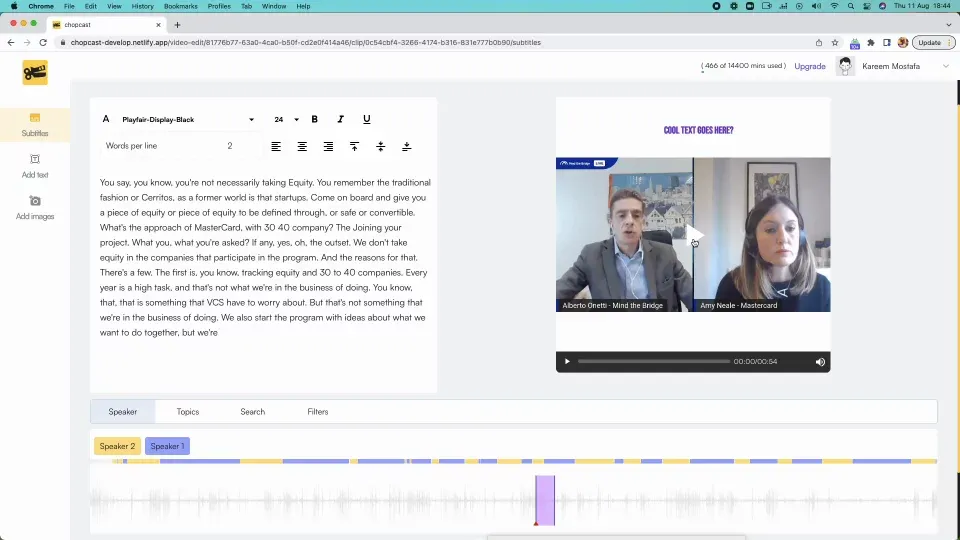Viewport: 960px width, 540px height.
Task: Toggle italic subtitle formatting
Action: [340, 119]
